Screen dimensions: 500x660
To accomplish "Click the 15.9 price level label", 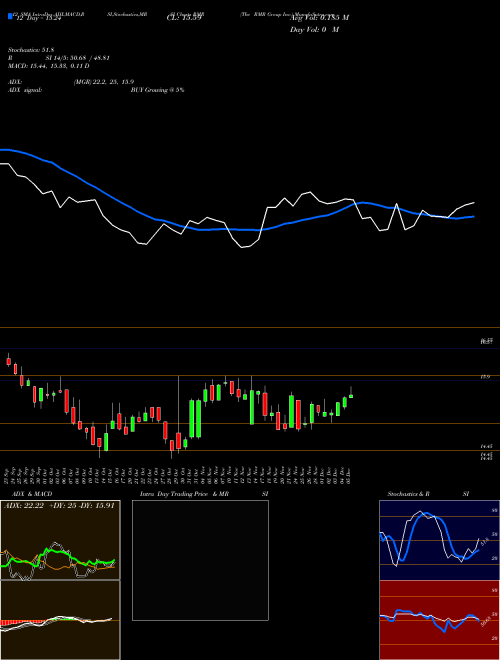I will [x=485, y=377].
